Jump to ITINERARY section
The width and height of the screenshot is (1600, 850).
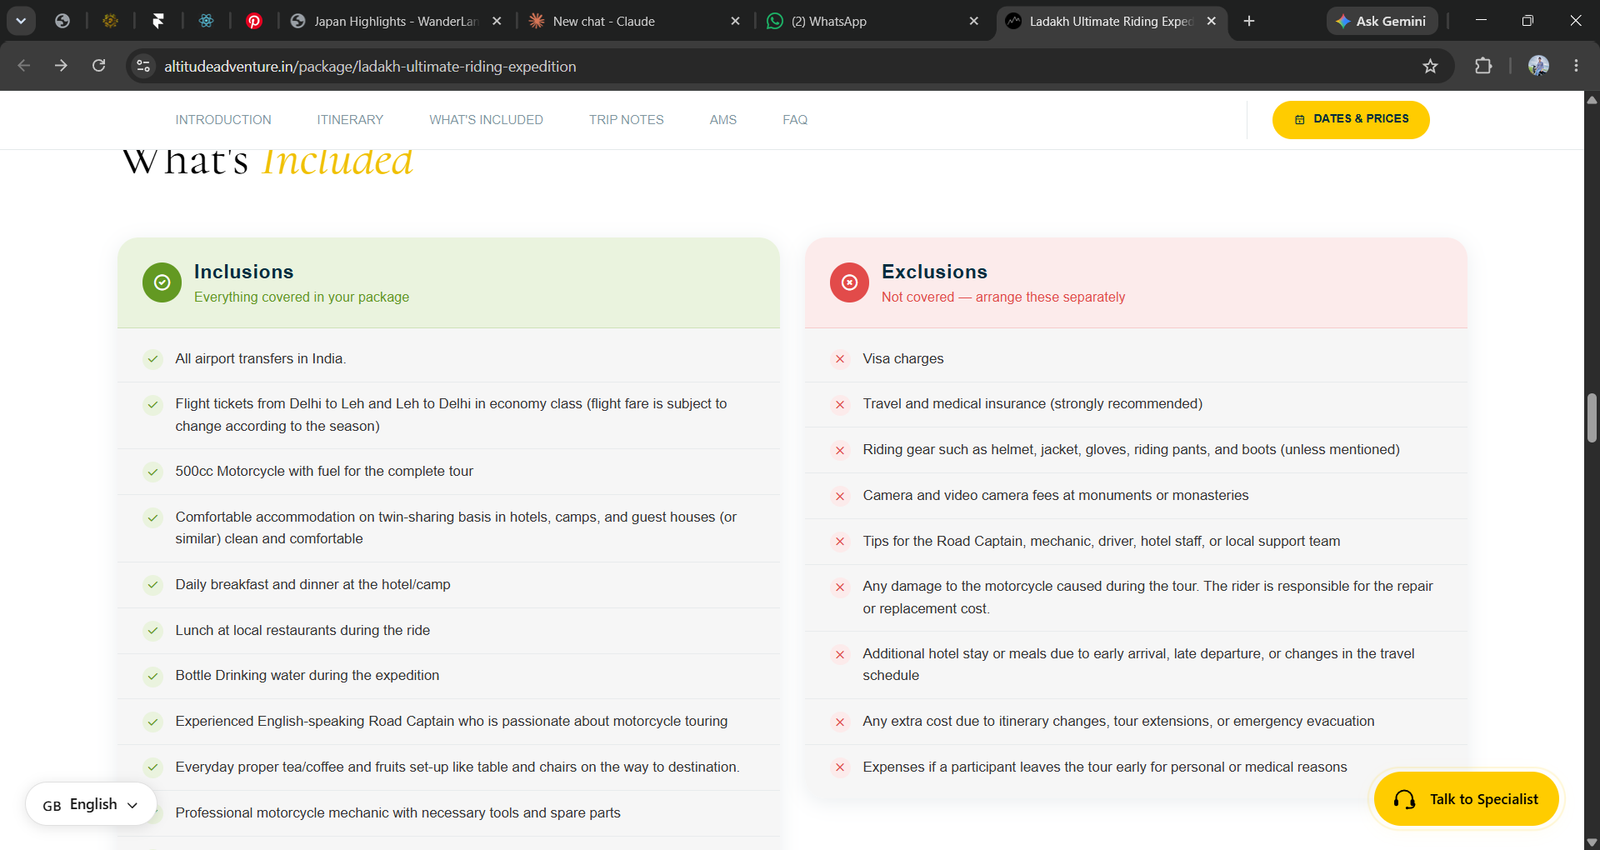(350, 120)
